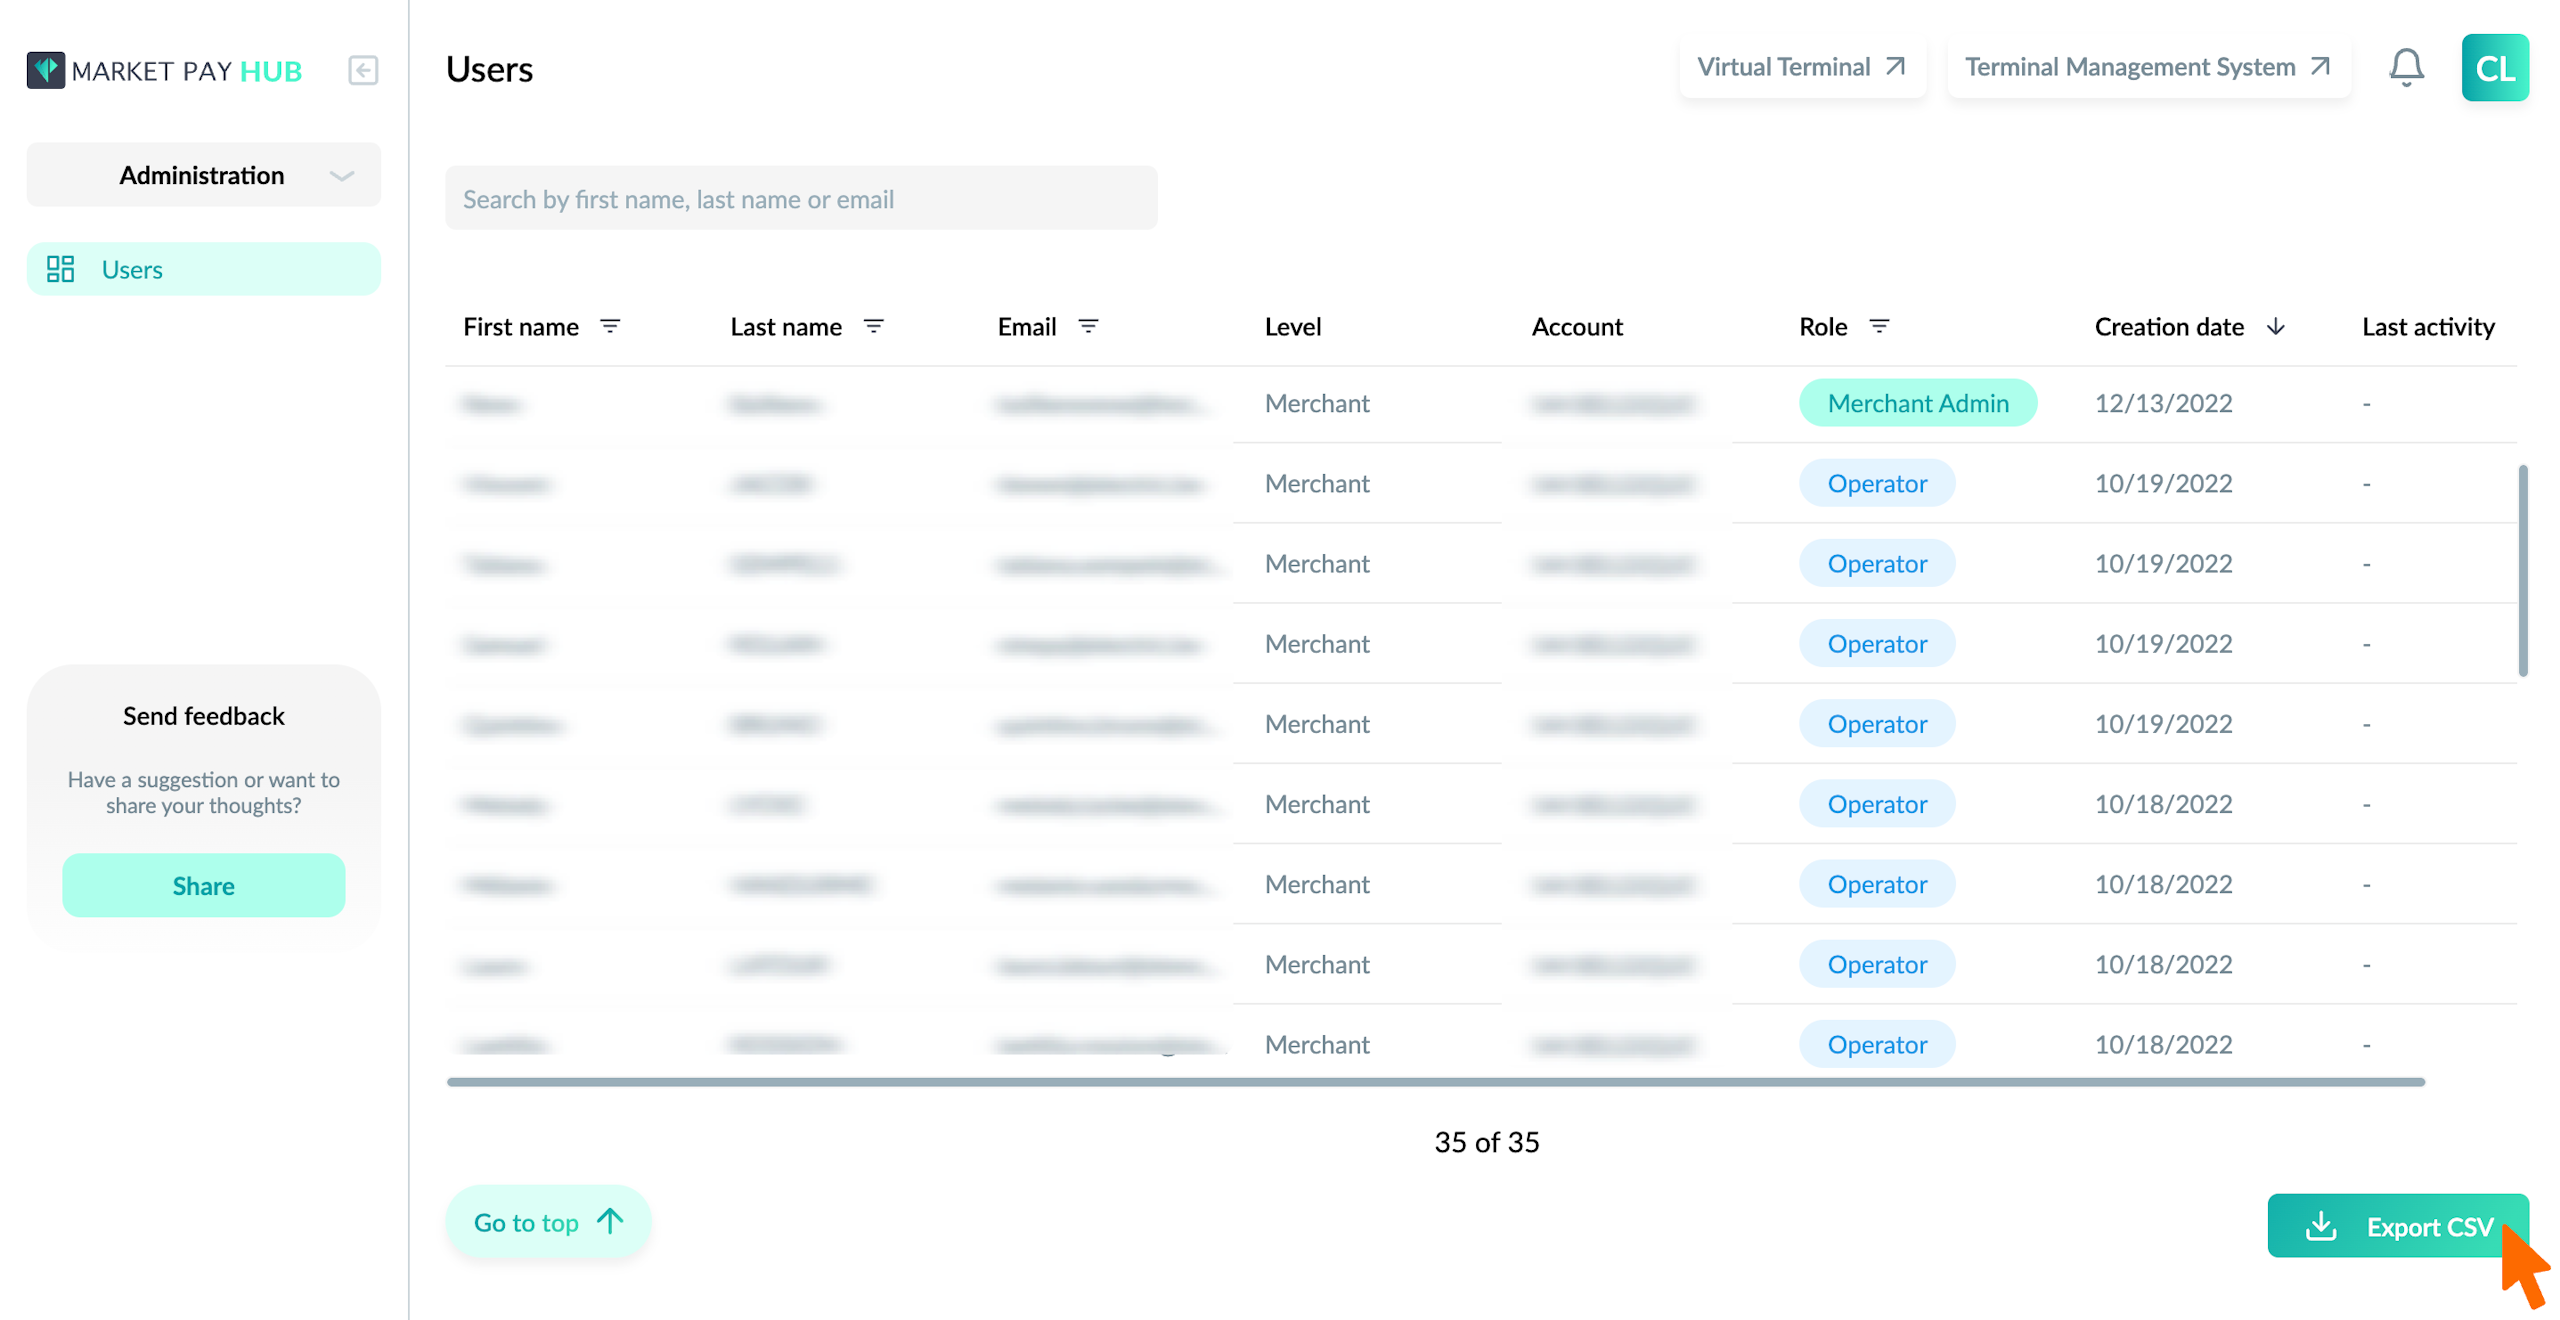Click the Market Pay Hub logo

[164, 70]
